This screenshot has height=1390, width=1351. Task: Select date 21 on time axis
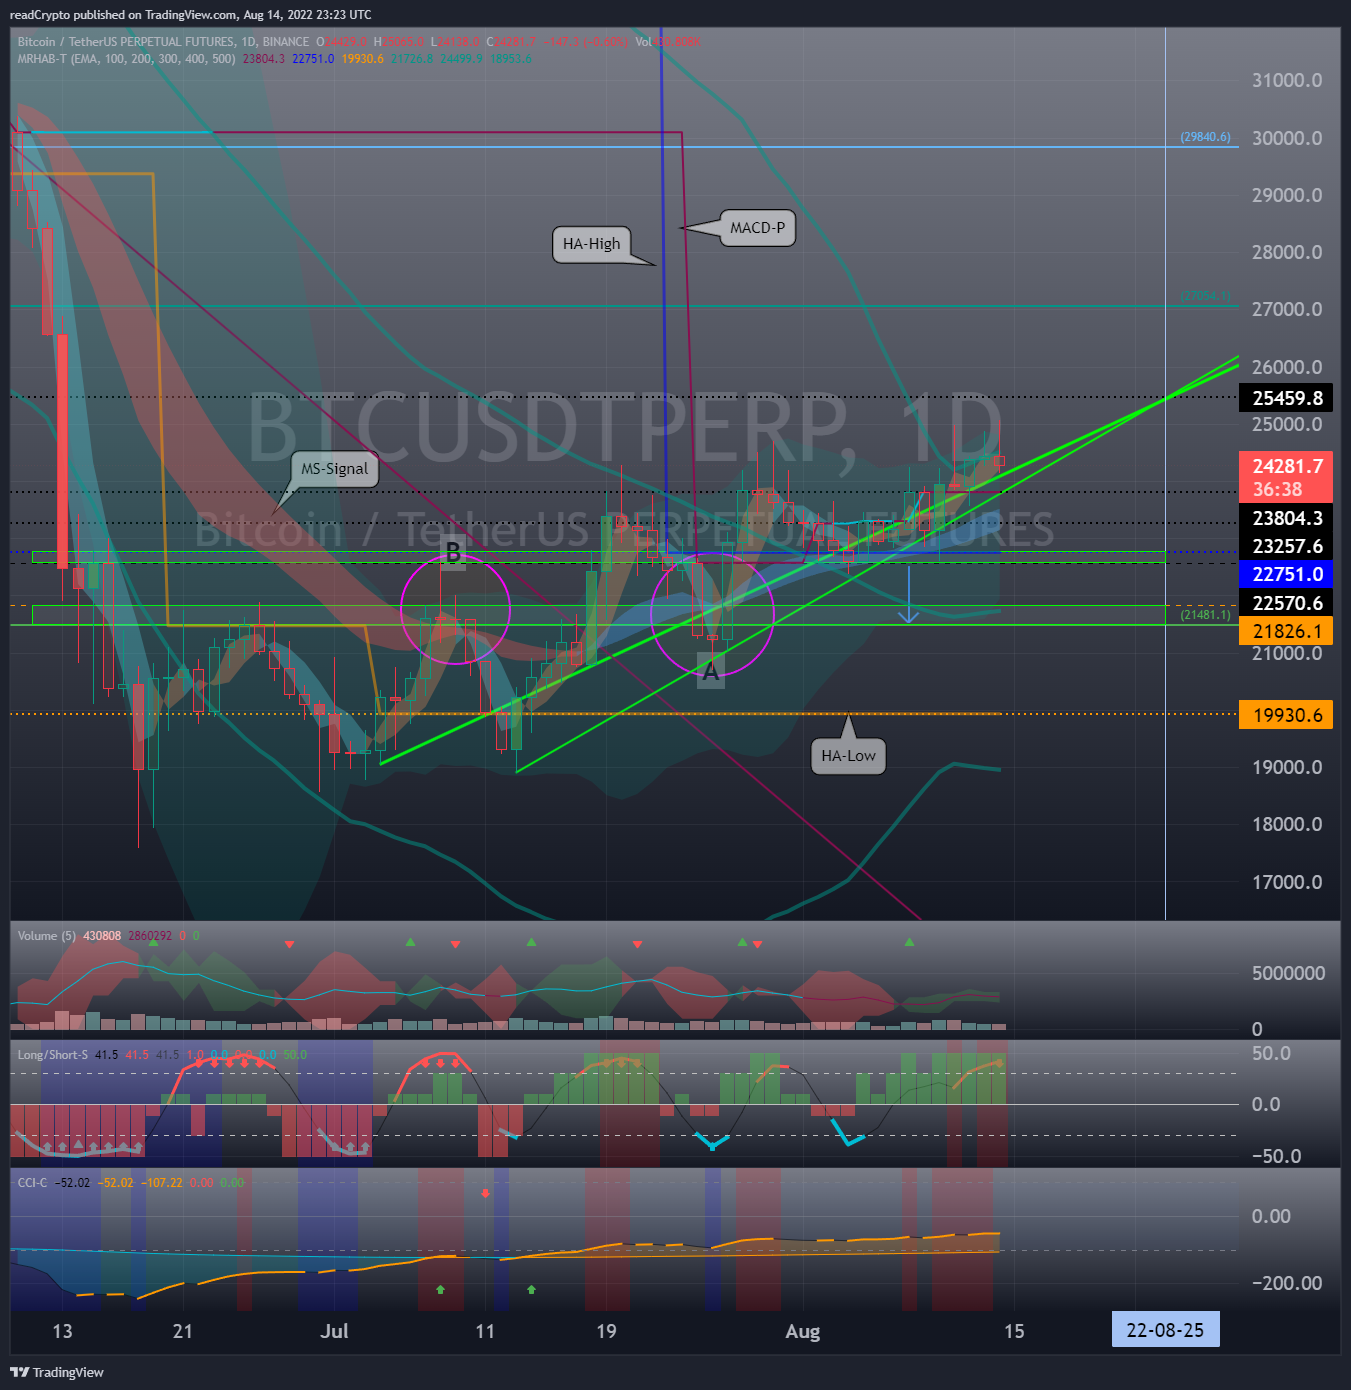point(182,1331)
